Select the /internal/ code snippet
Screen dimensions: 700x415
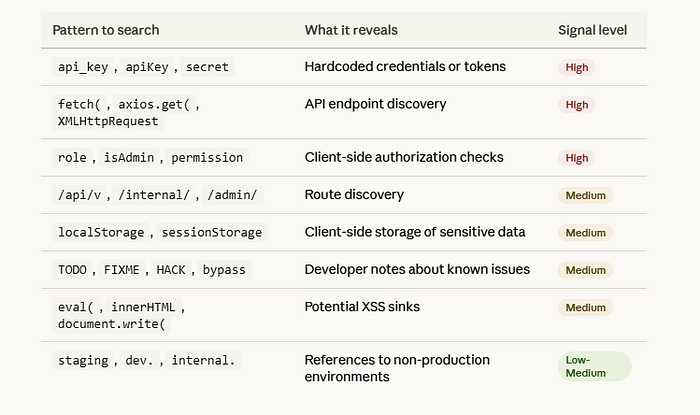point(154,195)
